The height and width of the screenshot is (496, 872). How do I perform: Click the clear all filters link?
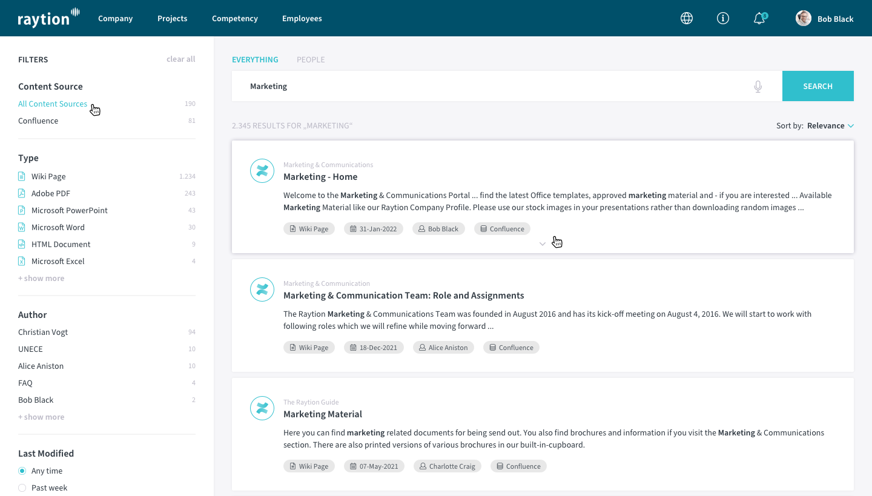[x=180, y=59]
